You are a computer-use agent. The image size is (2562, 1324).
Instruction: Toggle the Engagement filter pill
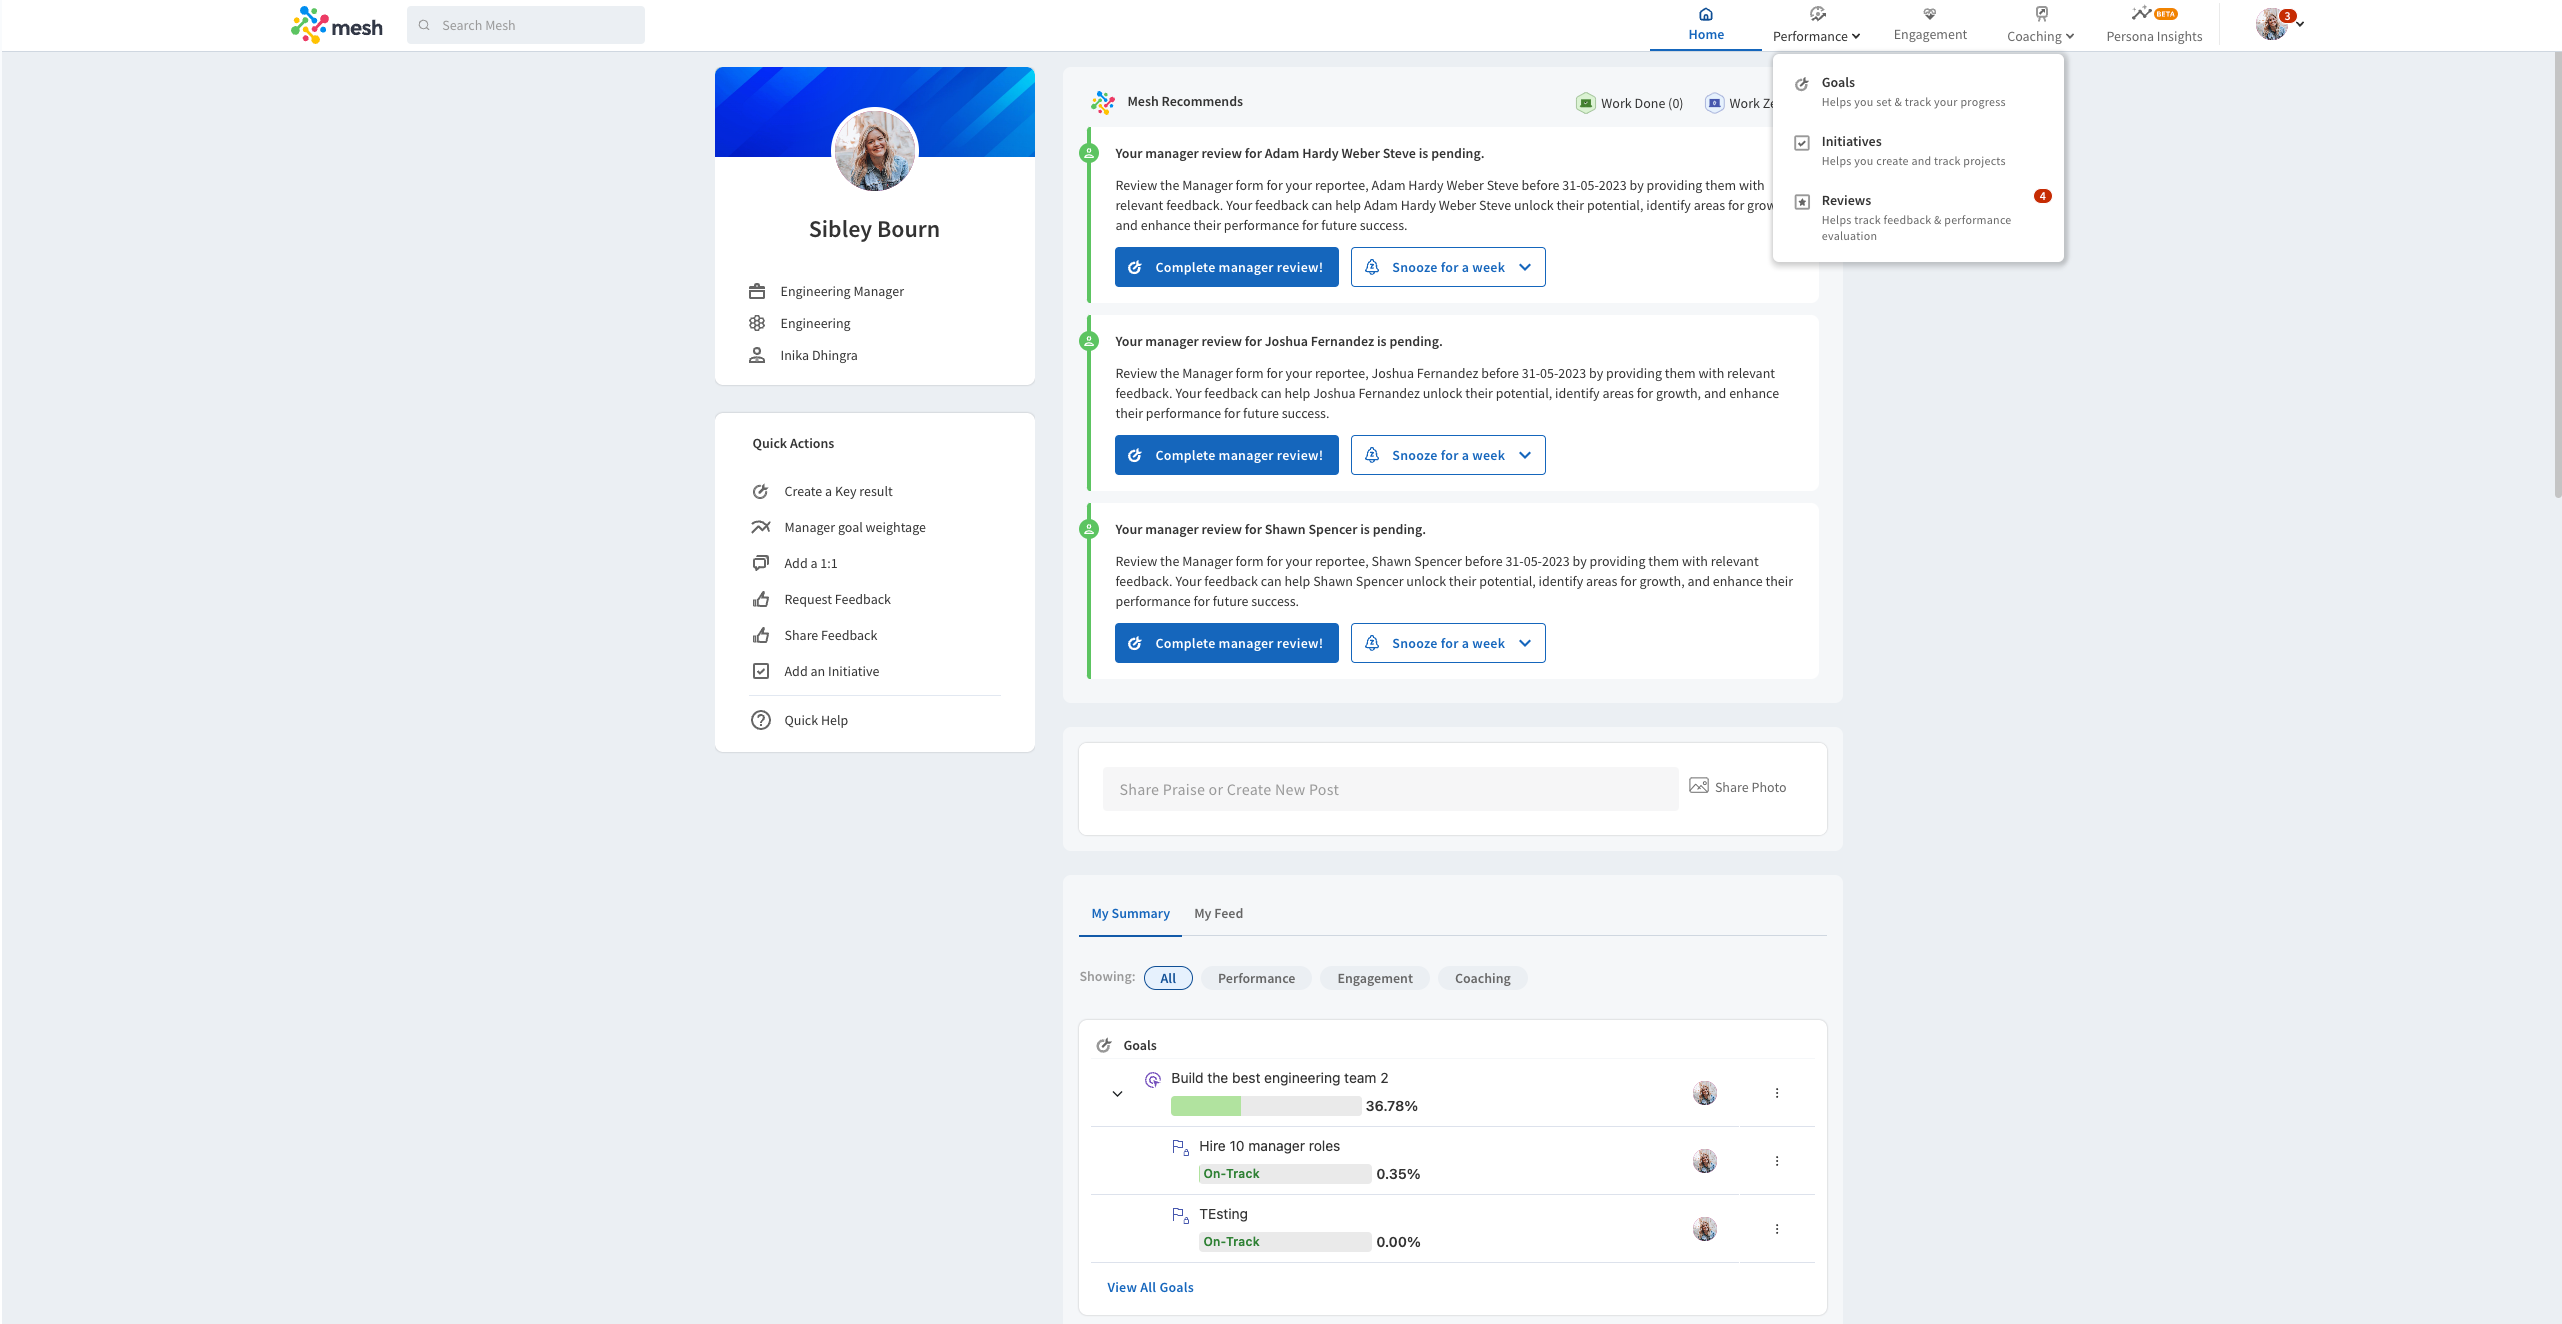point(1374,978)
